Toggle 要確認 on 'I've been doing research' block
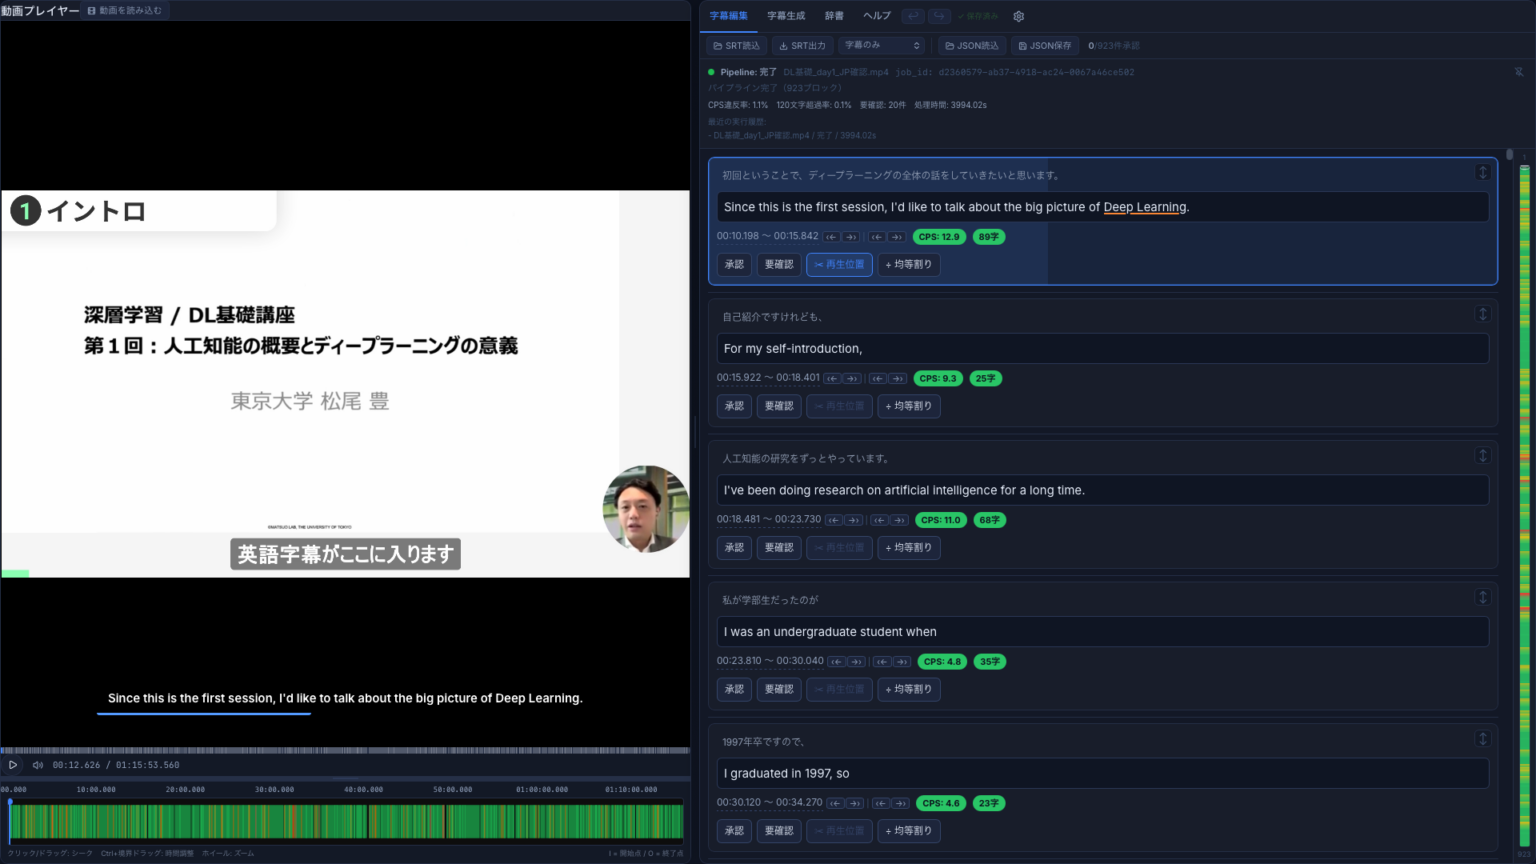 (779, 548)
